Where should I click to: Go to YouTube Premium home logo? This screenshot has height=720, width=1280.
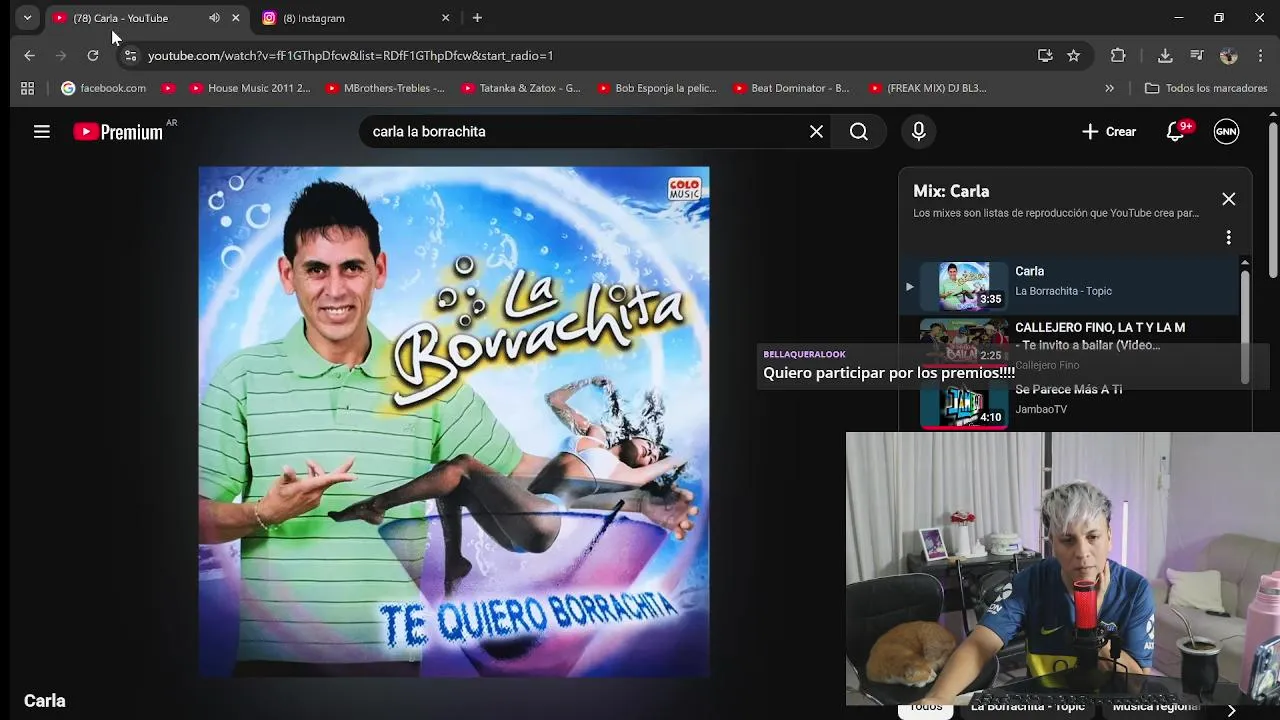pyautogui.click(x=118, y=131)
